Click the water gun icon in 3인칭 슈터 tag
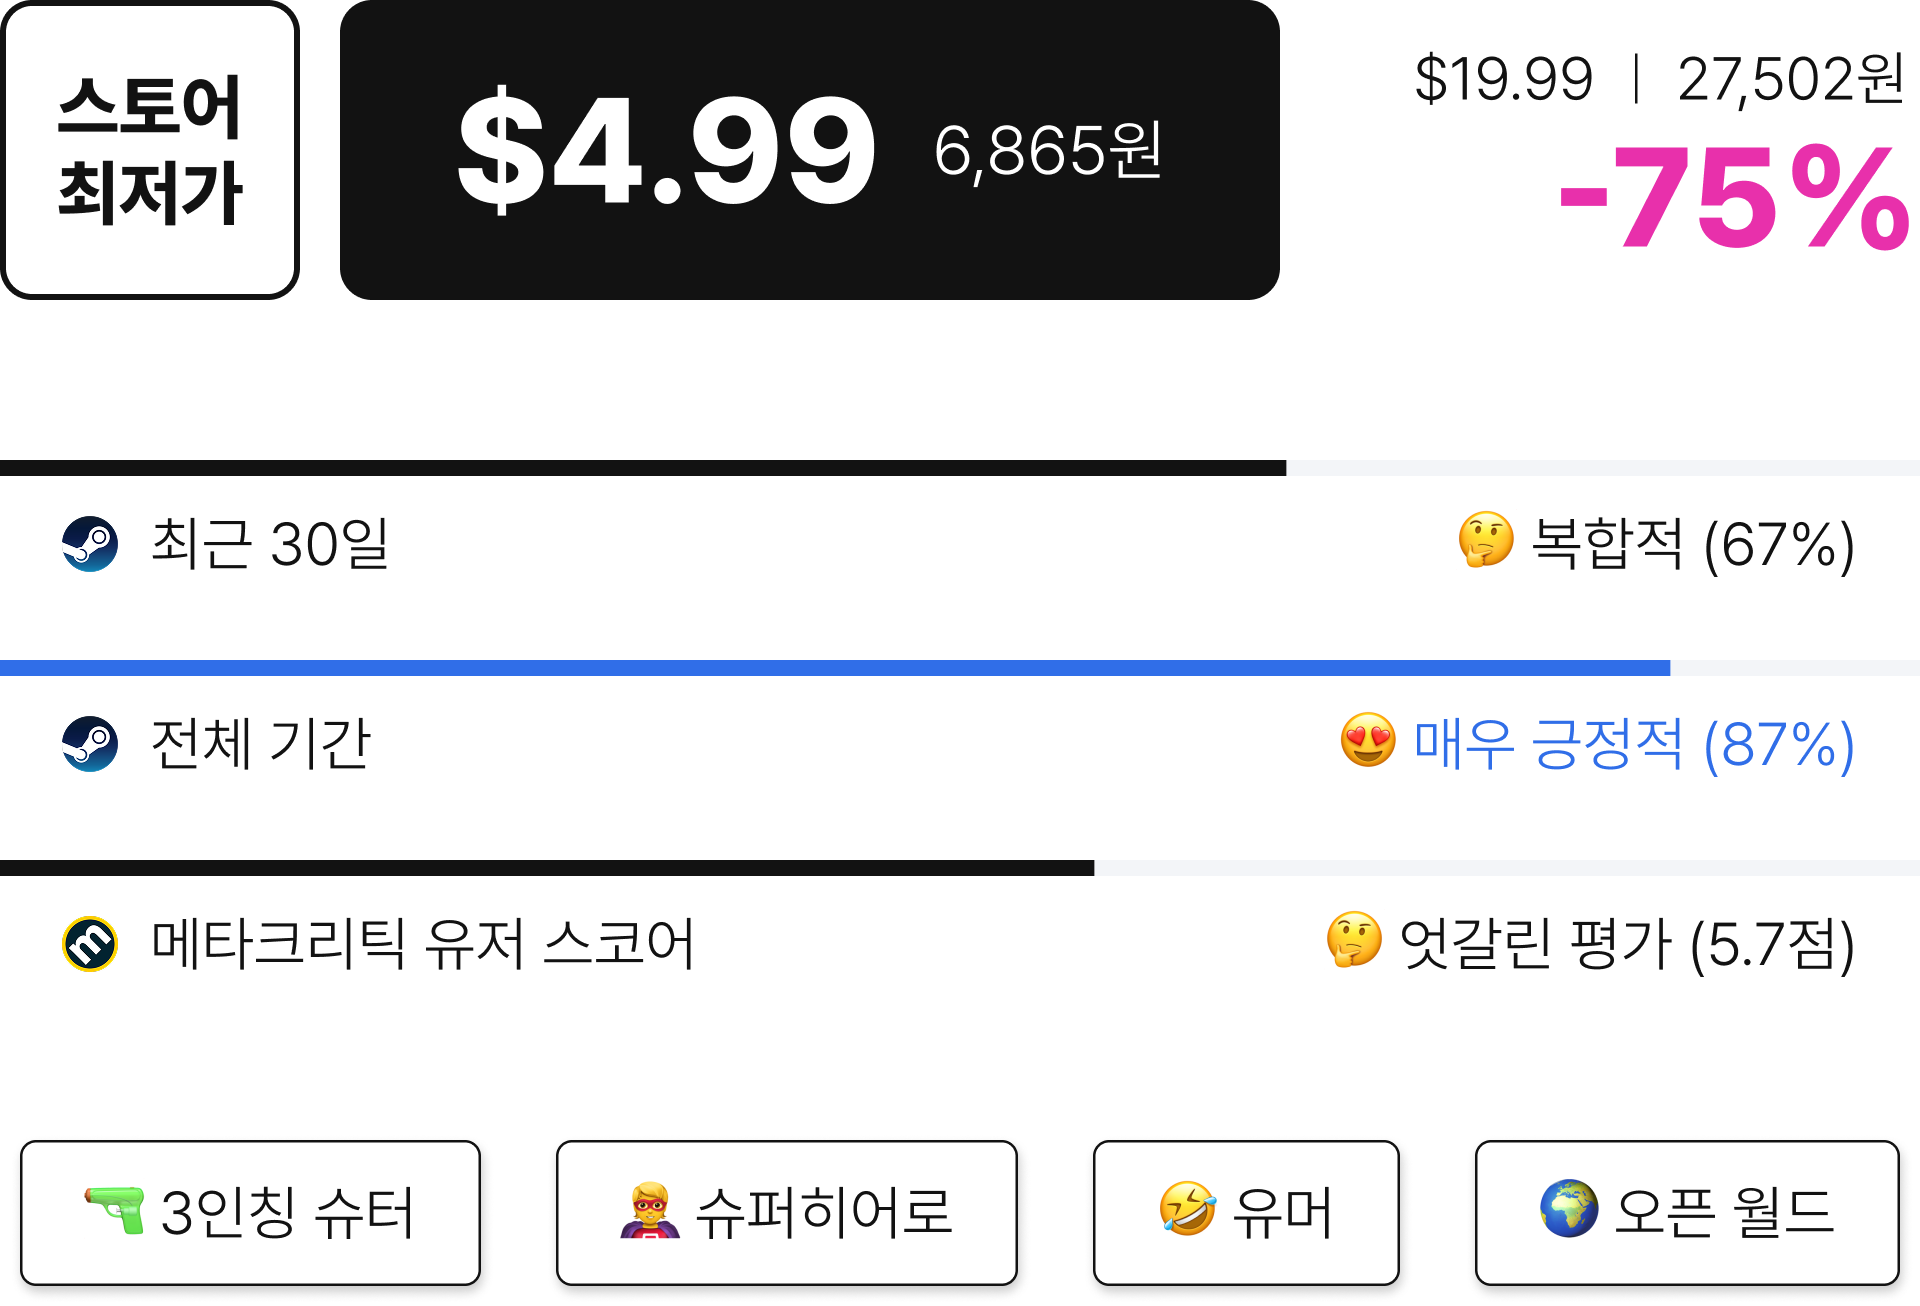This screenshot has height=1306, width=1920. 115,1209
